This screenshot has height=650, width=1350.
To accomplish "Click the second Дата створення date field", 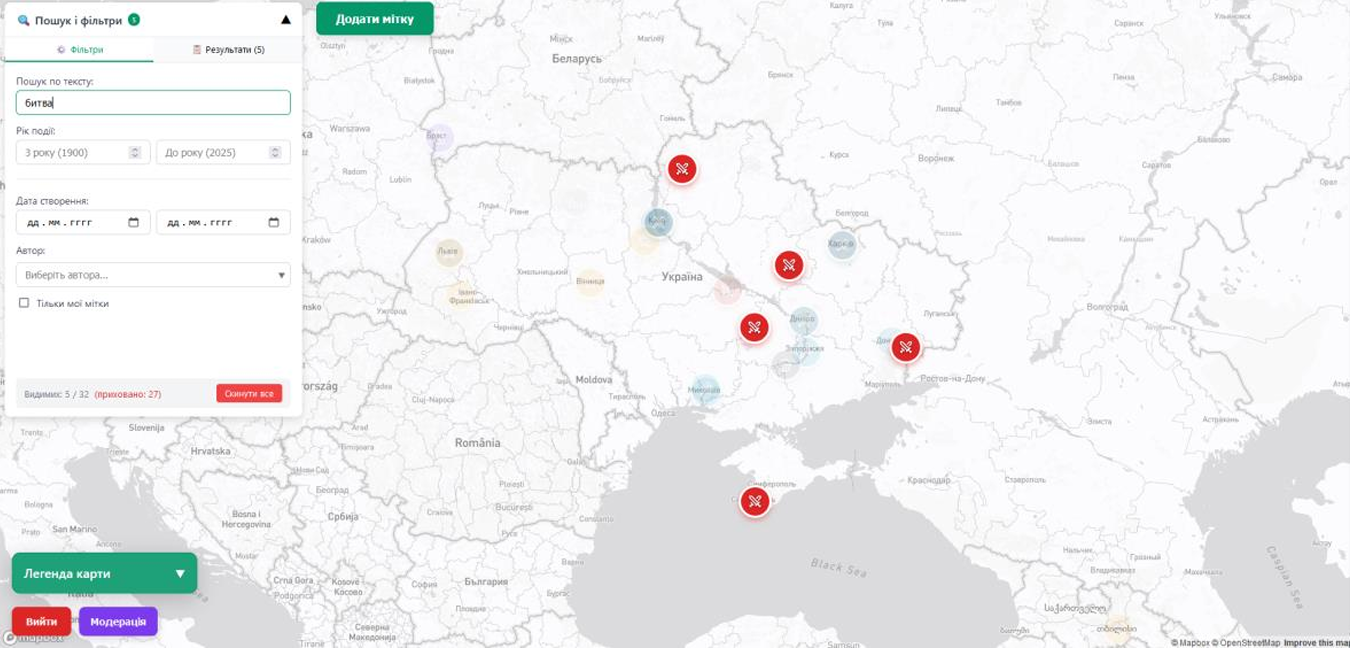I will pyautogui.click(x=223, y=222).
